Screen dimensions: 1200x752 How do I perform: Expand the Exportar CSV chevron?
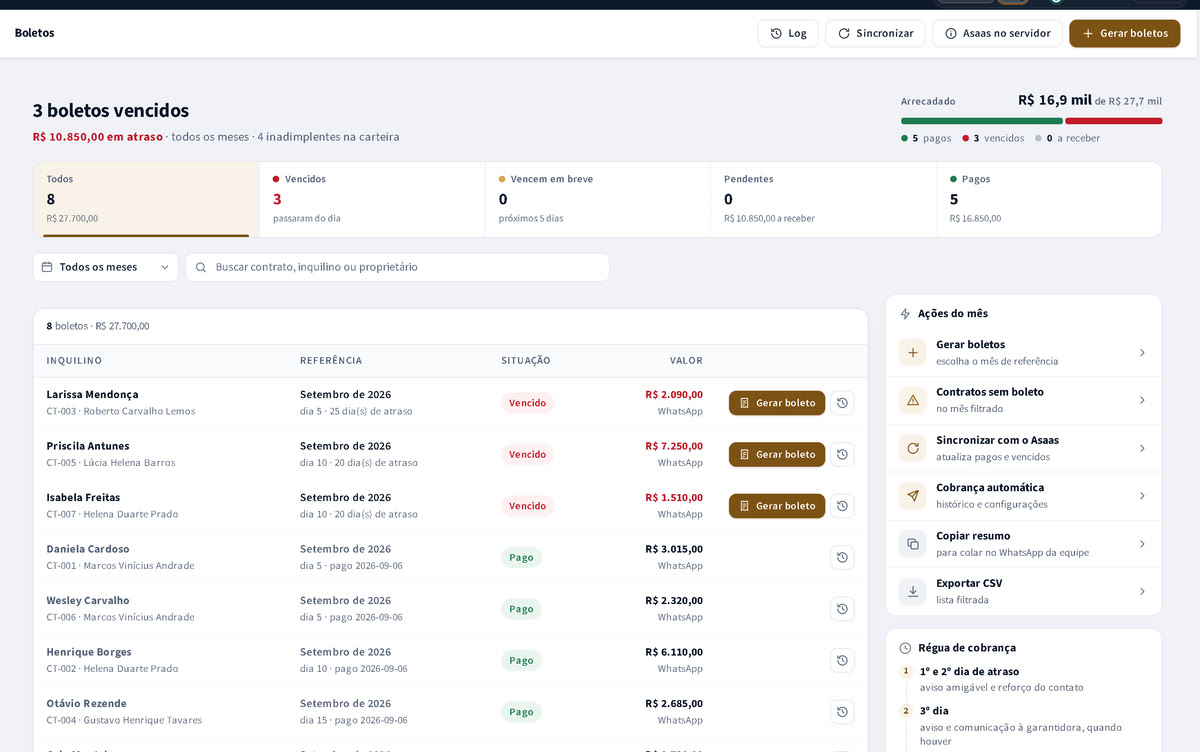tap(1142, 592)
